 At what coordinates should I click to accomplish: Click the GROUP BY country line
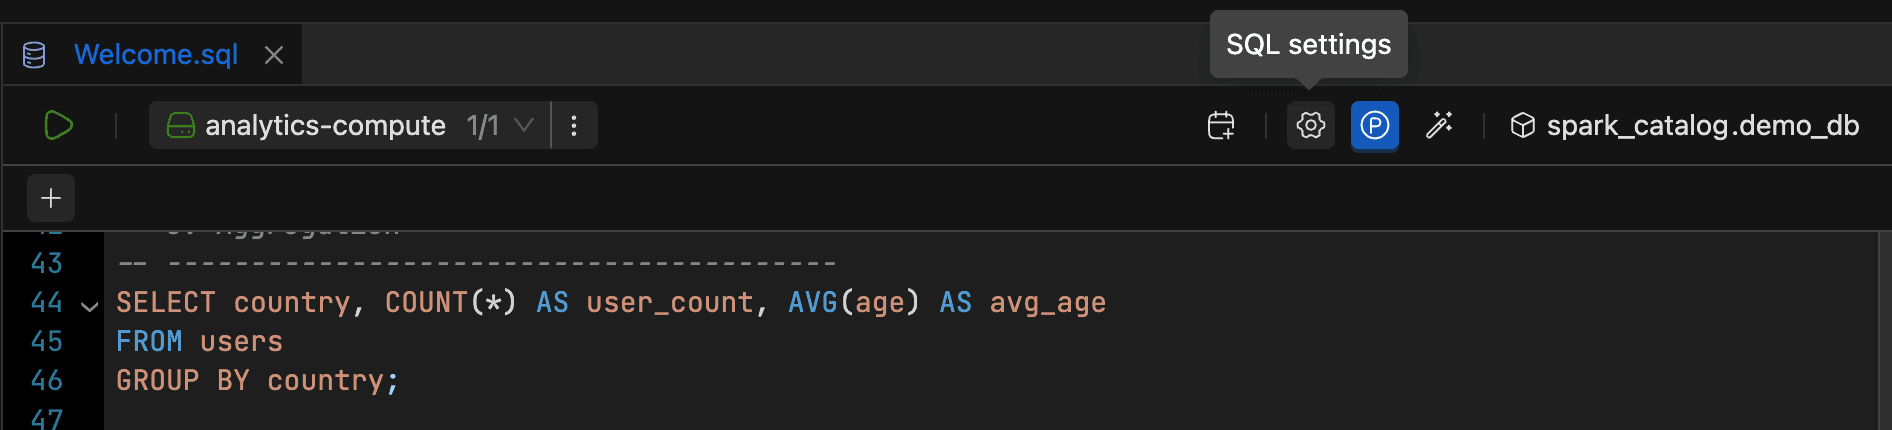(x=257, y=381)
